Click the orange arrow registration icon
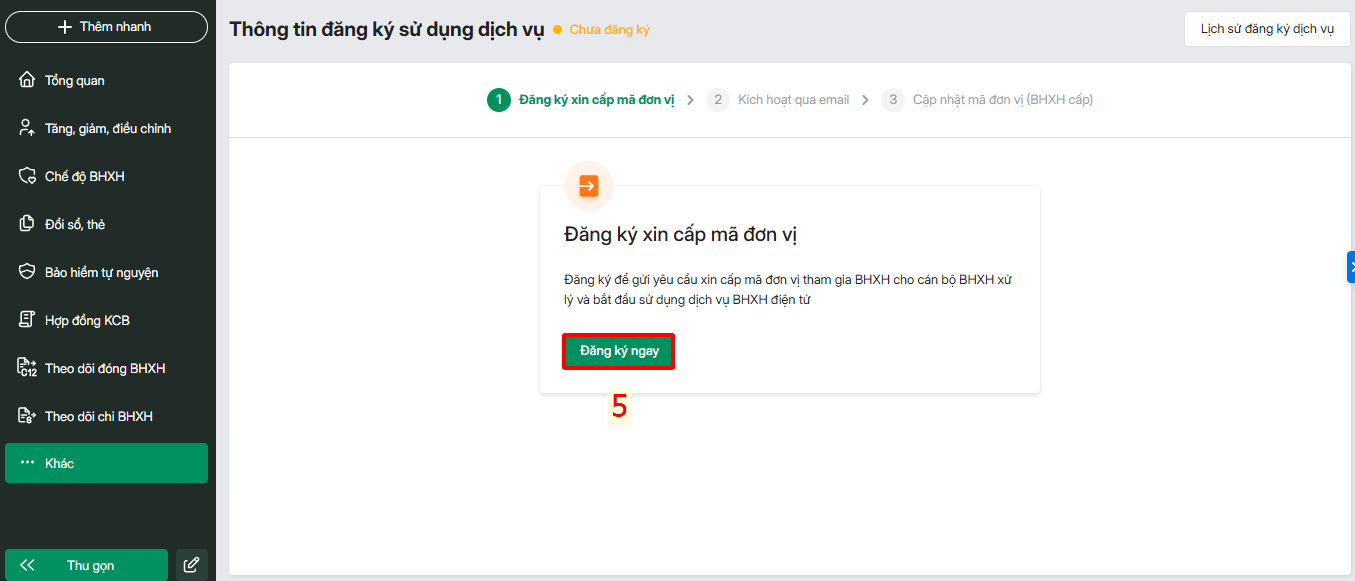 (588, 185)
